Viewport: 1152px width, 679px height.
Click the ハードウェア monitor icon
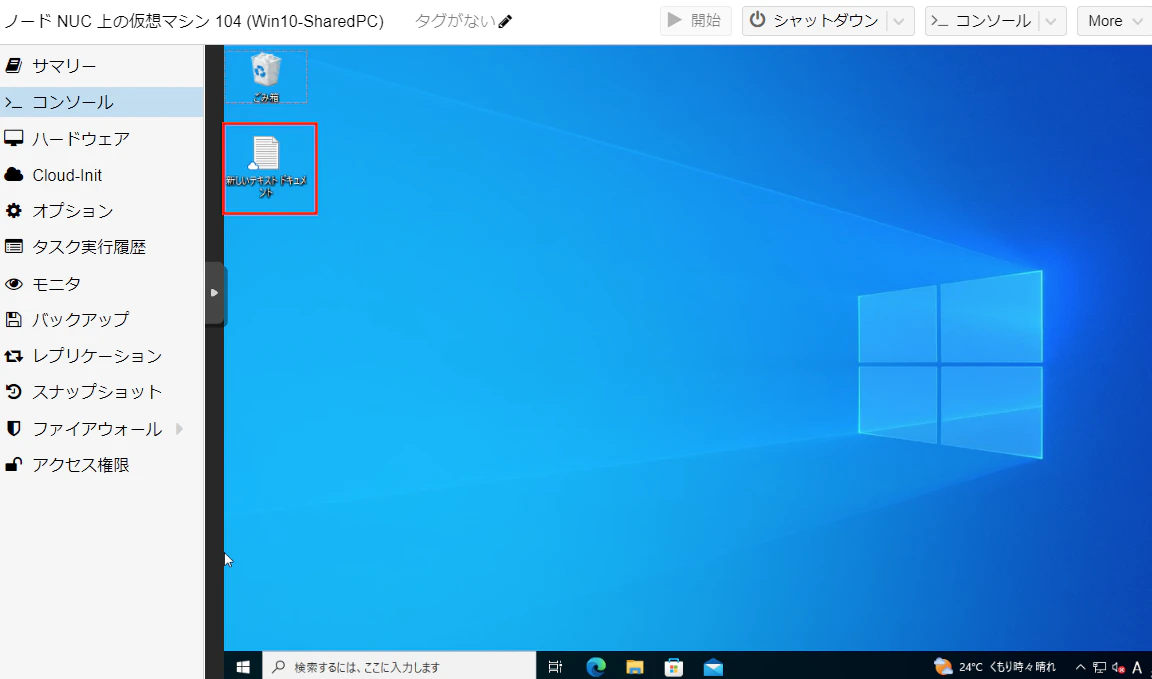tap(13, 138)
